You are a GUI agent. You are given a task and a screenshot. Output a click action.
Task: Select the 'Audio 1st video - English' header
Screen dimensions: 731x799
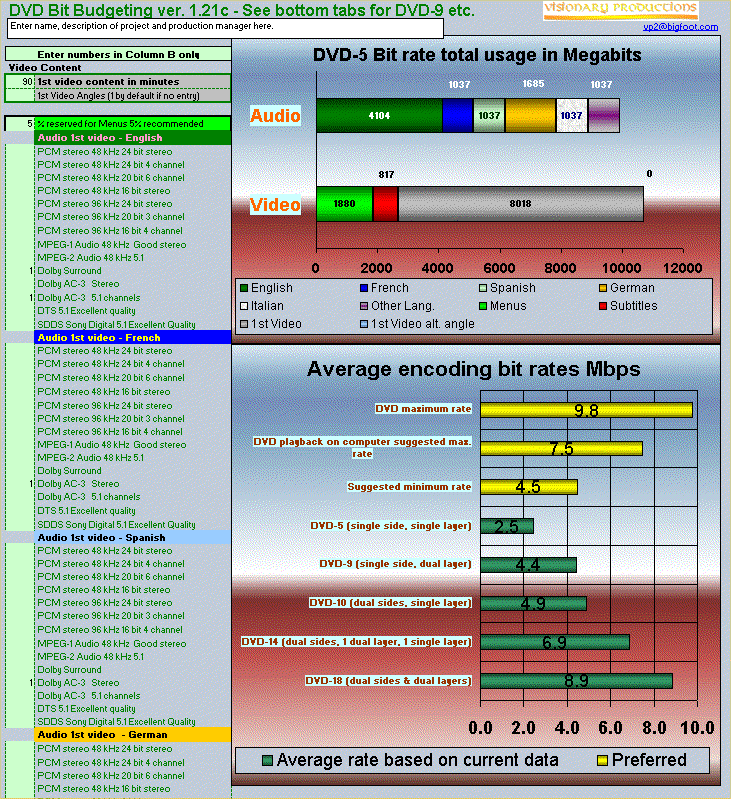(132, 138)
